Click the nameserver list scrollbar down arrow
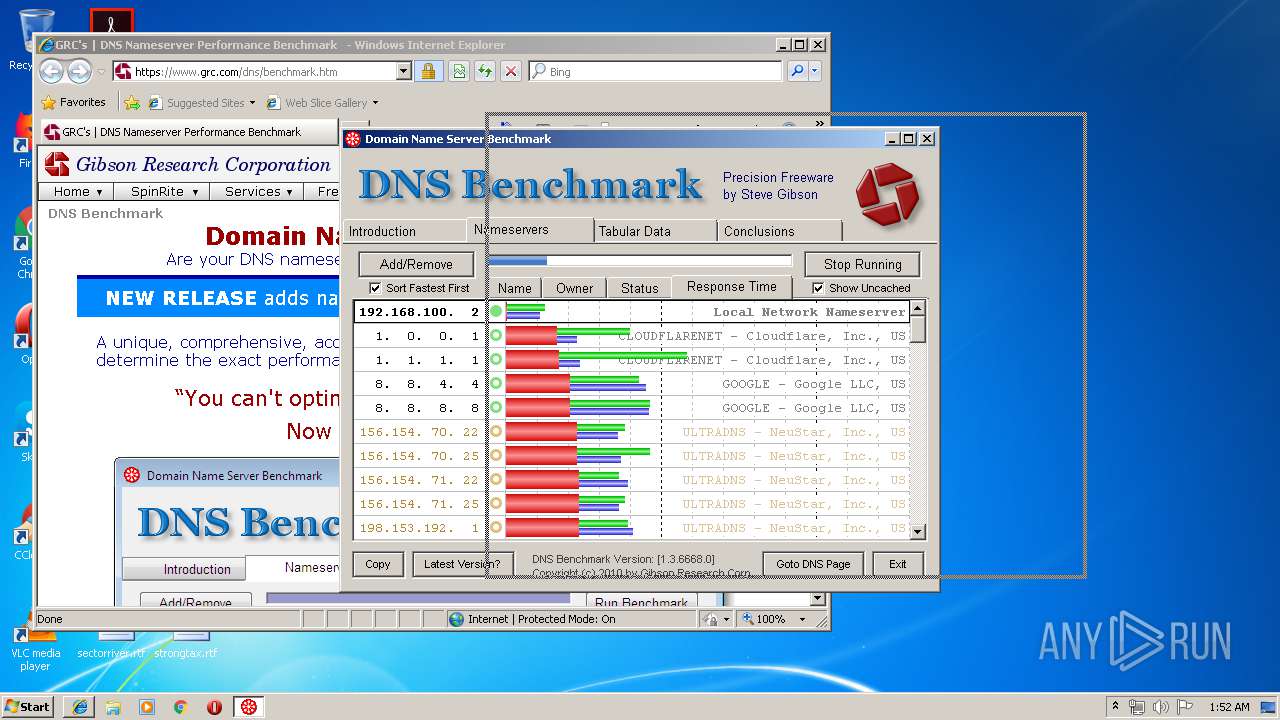 pos(918,532)
